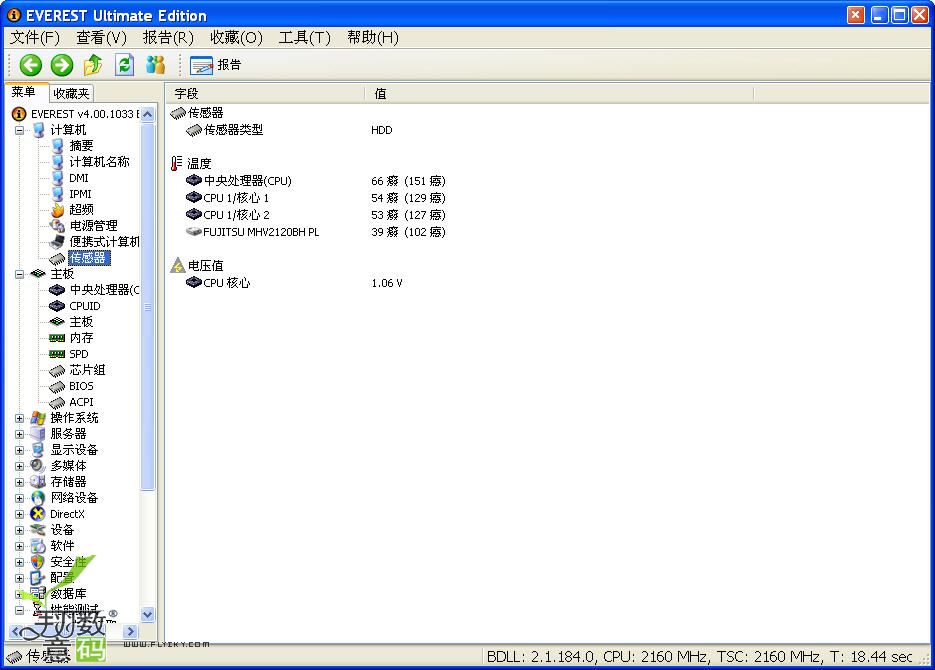The width and height of the screenshot is (935, 670).
Task: Click the 值 column header
Action: coord(559,94)
